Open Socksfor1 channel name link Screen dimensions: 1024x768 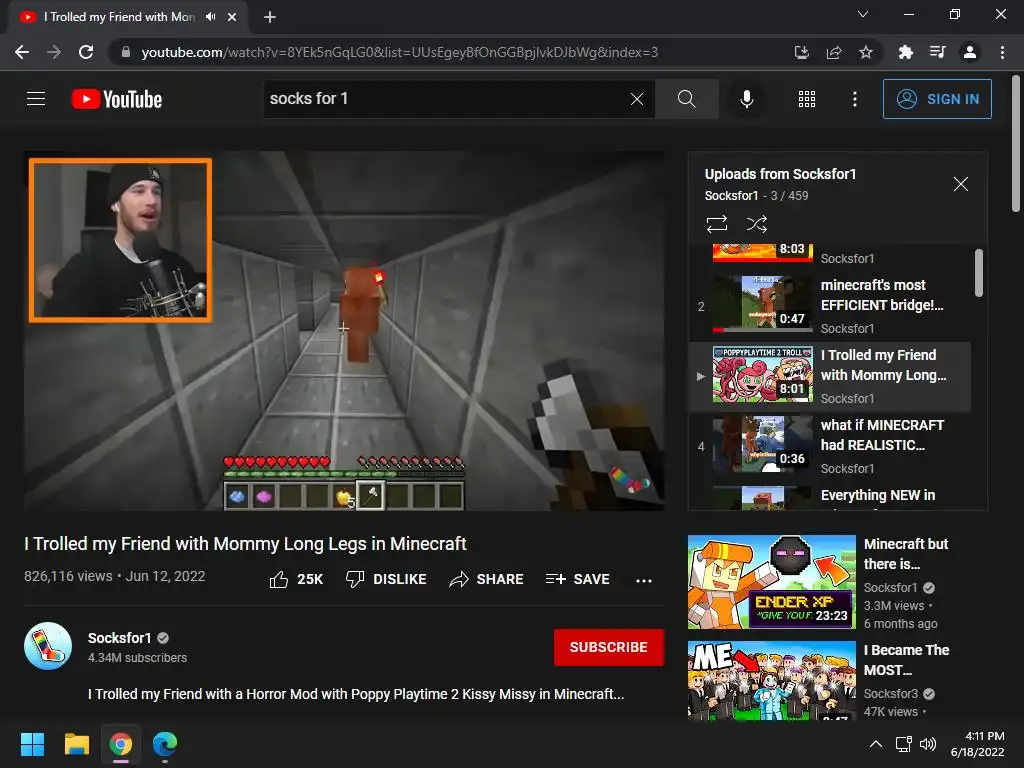coord(120,638)
